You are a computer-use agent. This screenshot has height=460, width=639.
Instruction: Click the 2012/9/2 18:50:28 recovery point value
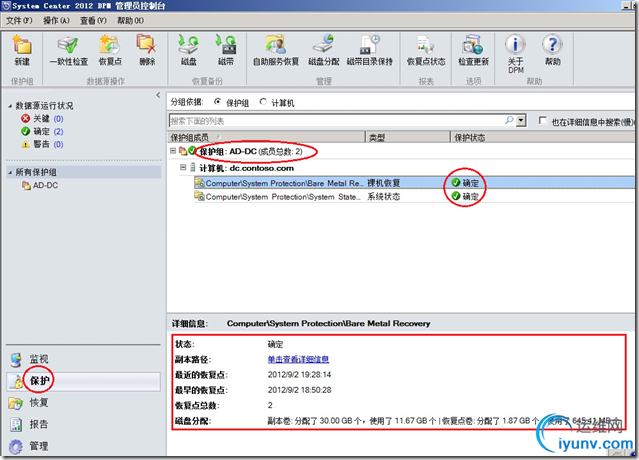coord(300,390)
